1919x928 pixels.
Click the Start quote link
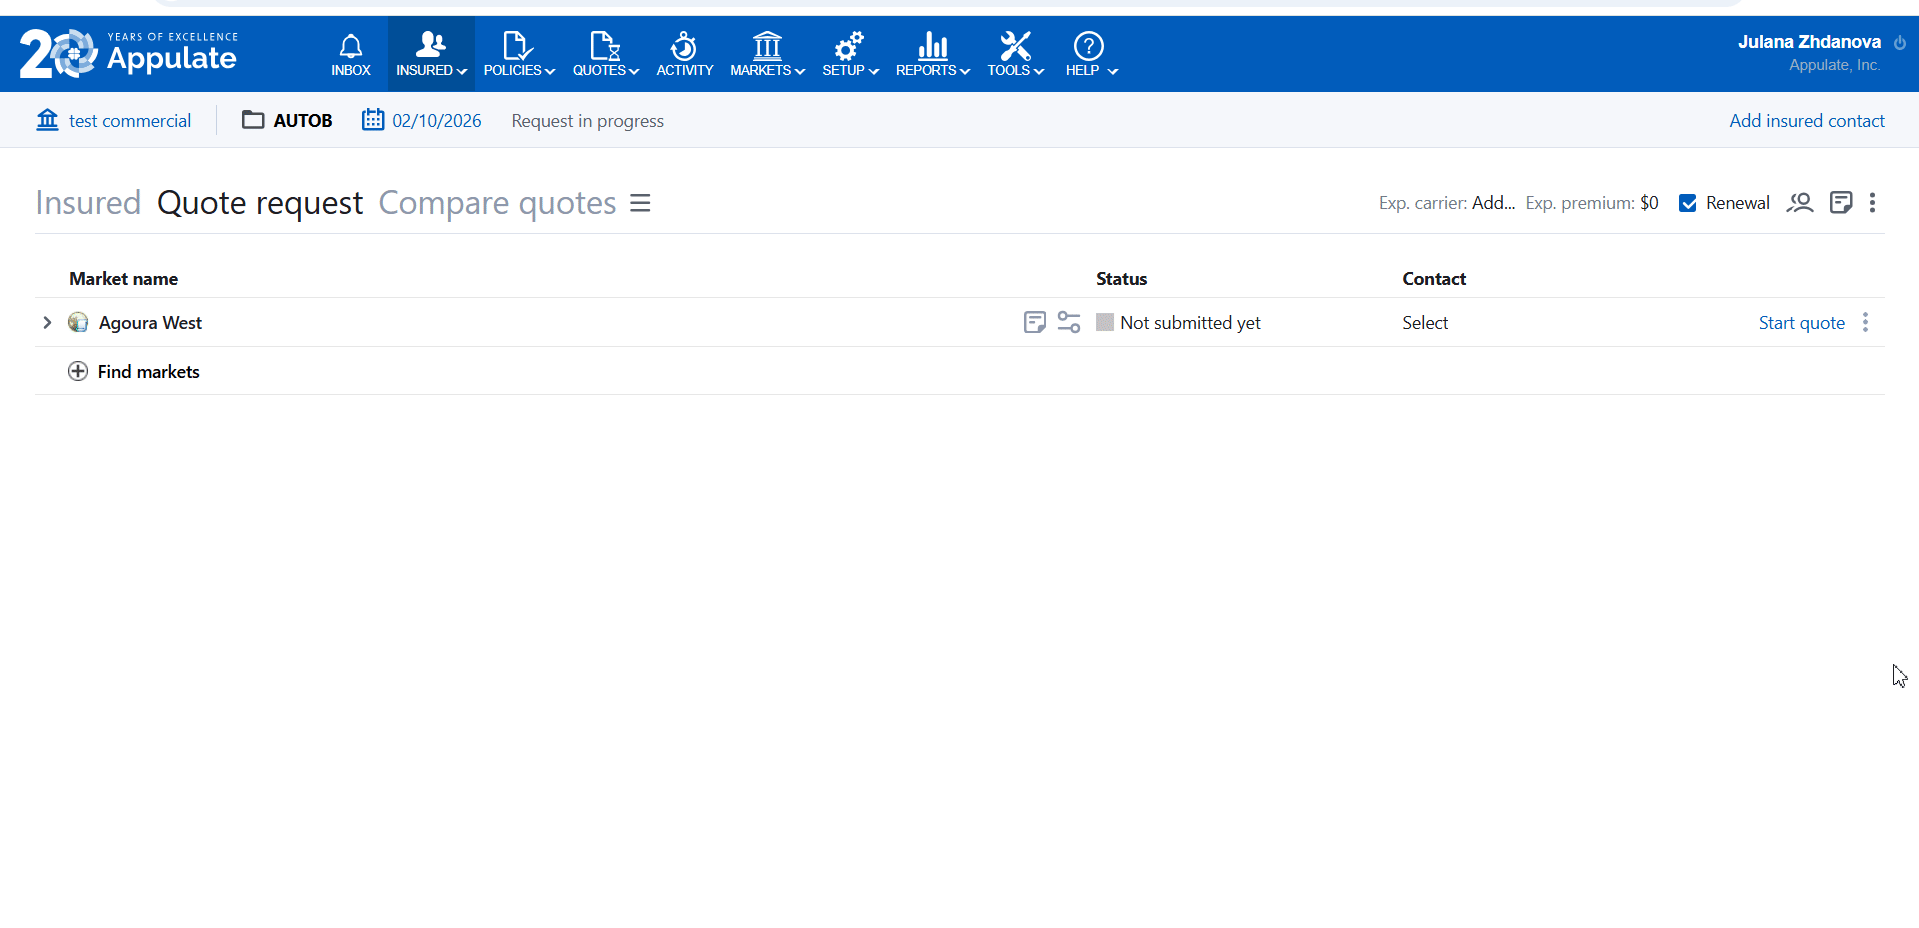[x=1801, y=323]
